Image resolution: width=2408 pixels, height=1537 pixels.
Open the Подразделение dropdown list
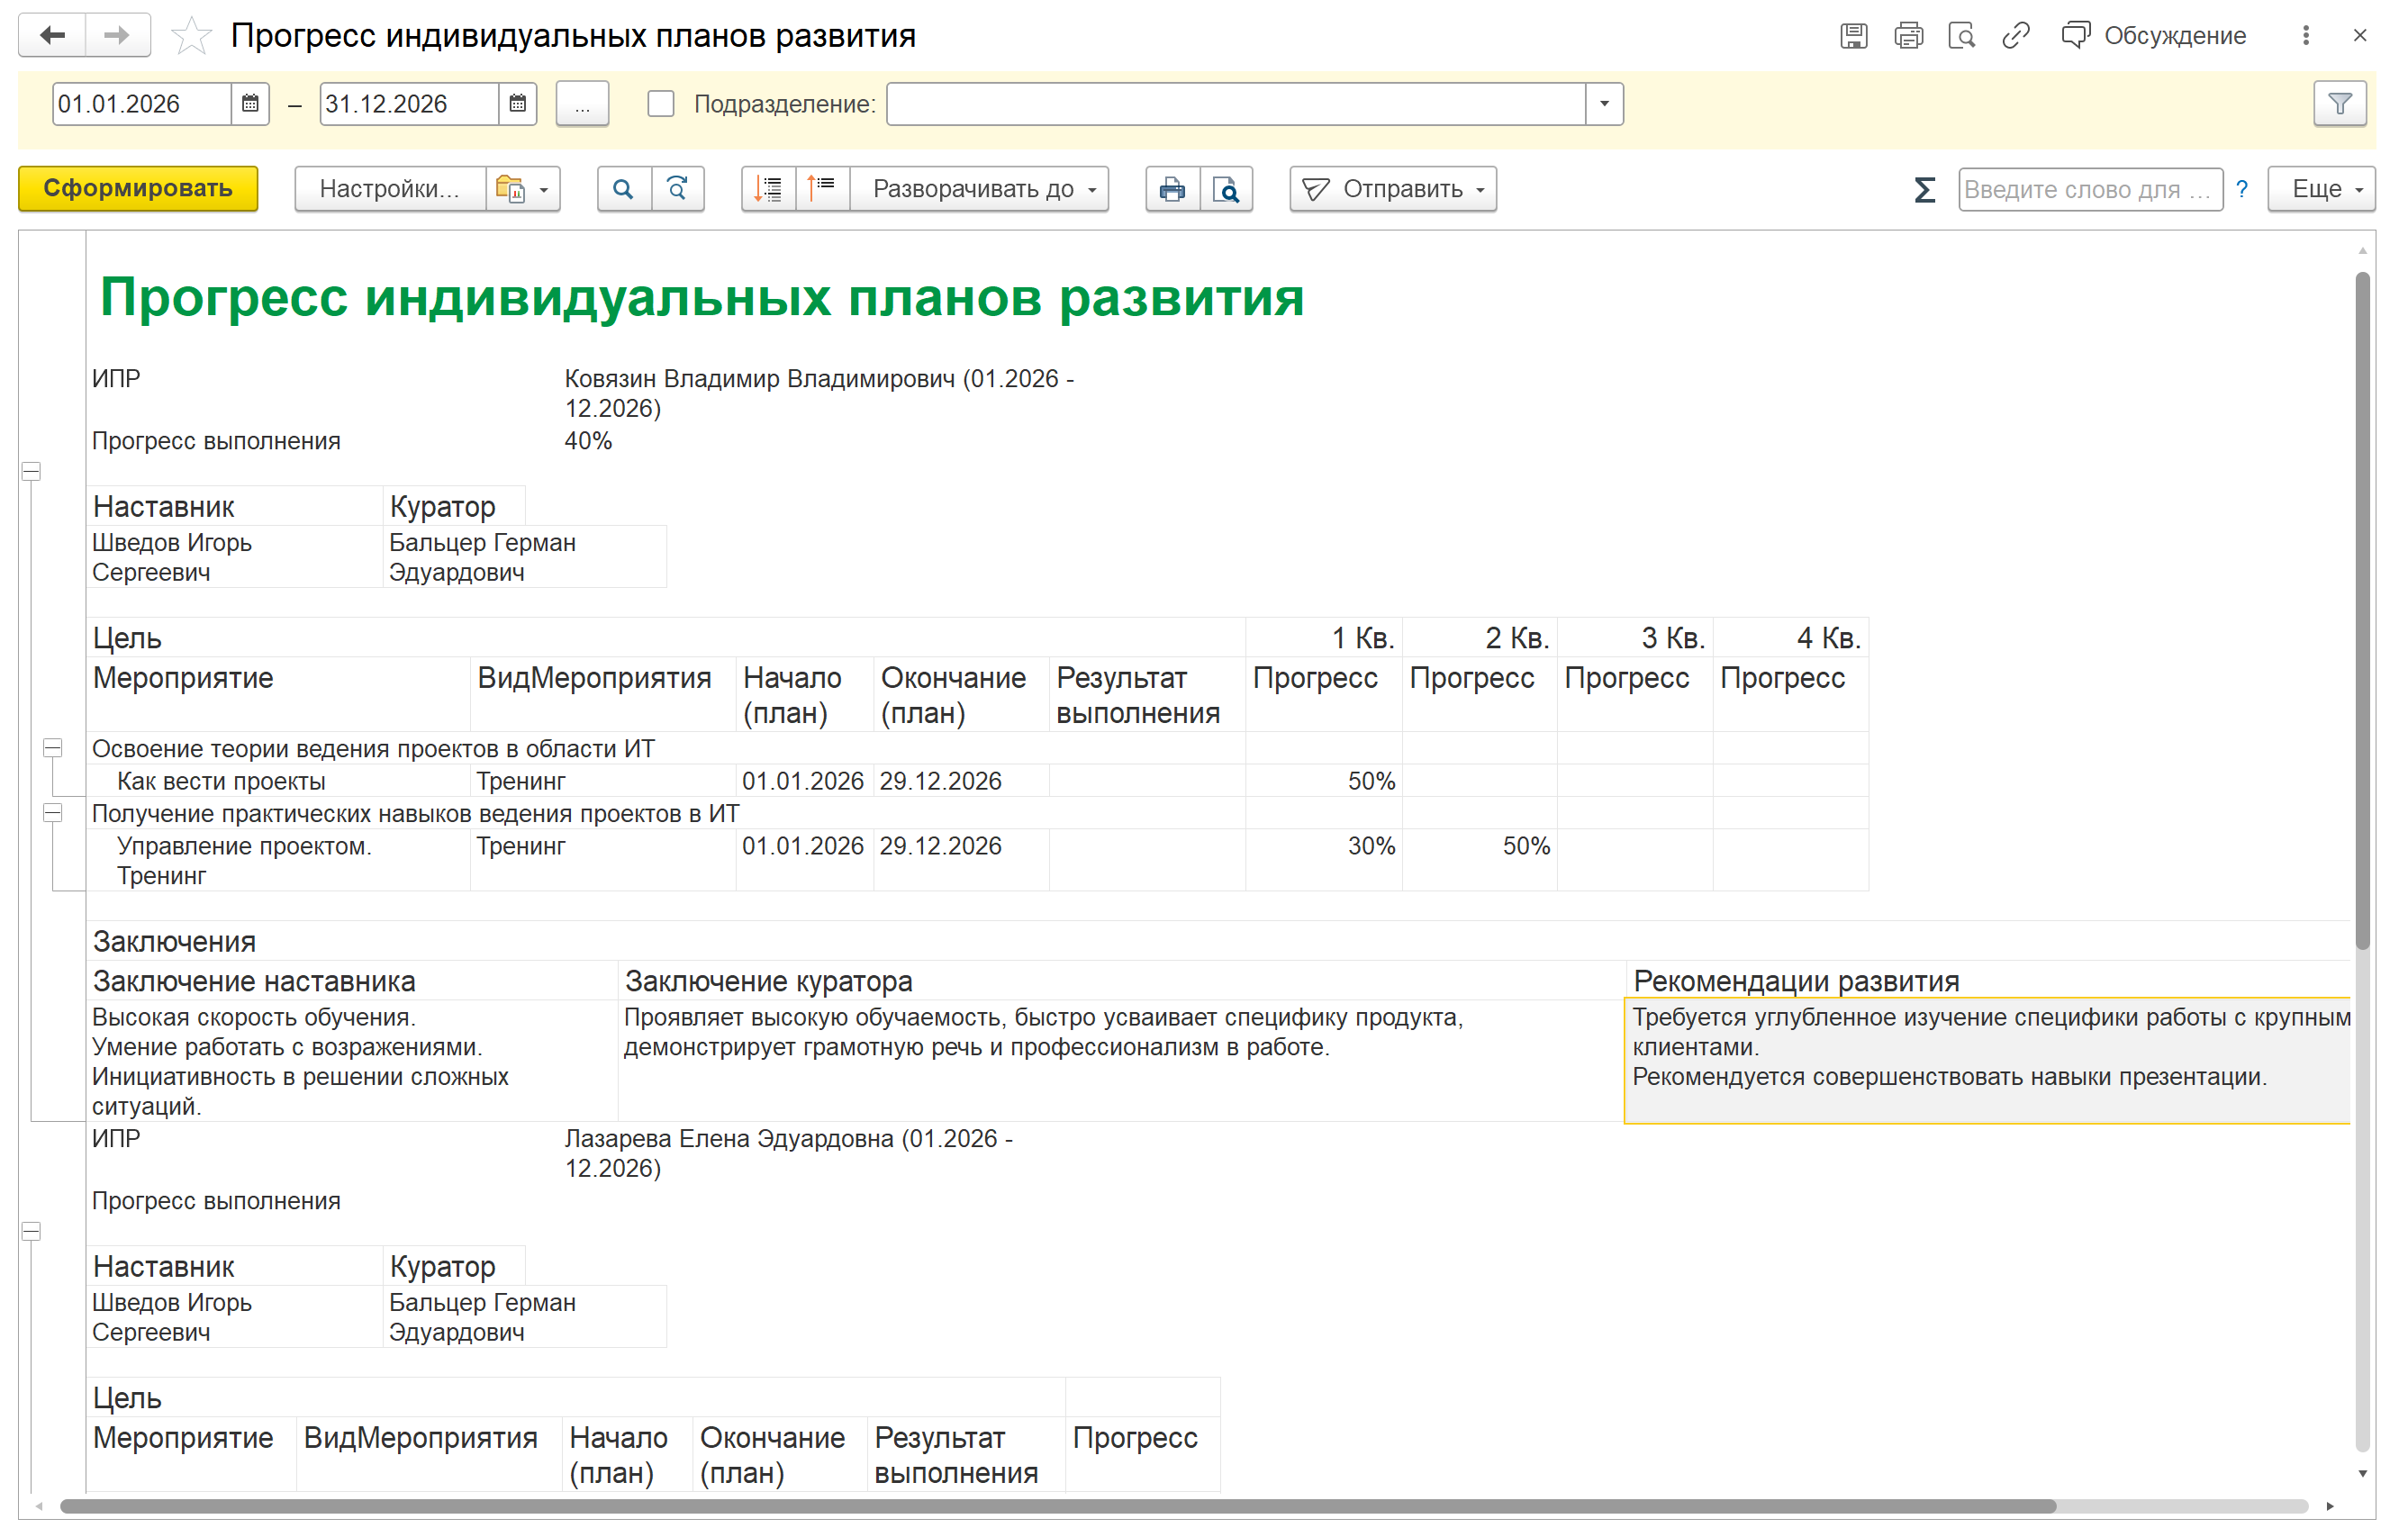pos(1604,104)
